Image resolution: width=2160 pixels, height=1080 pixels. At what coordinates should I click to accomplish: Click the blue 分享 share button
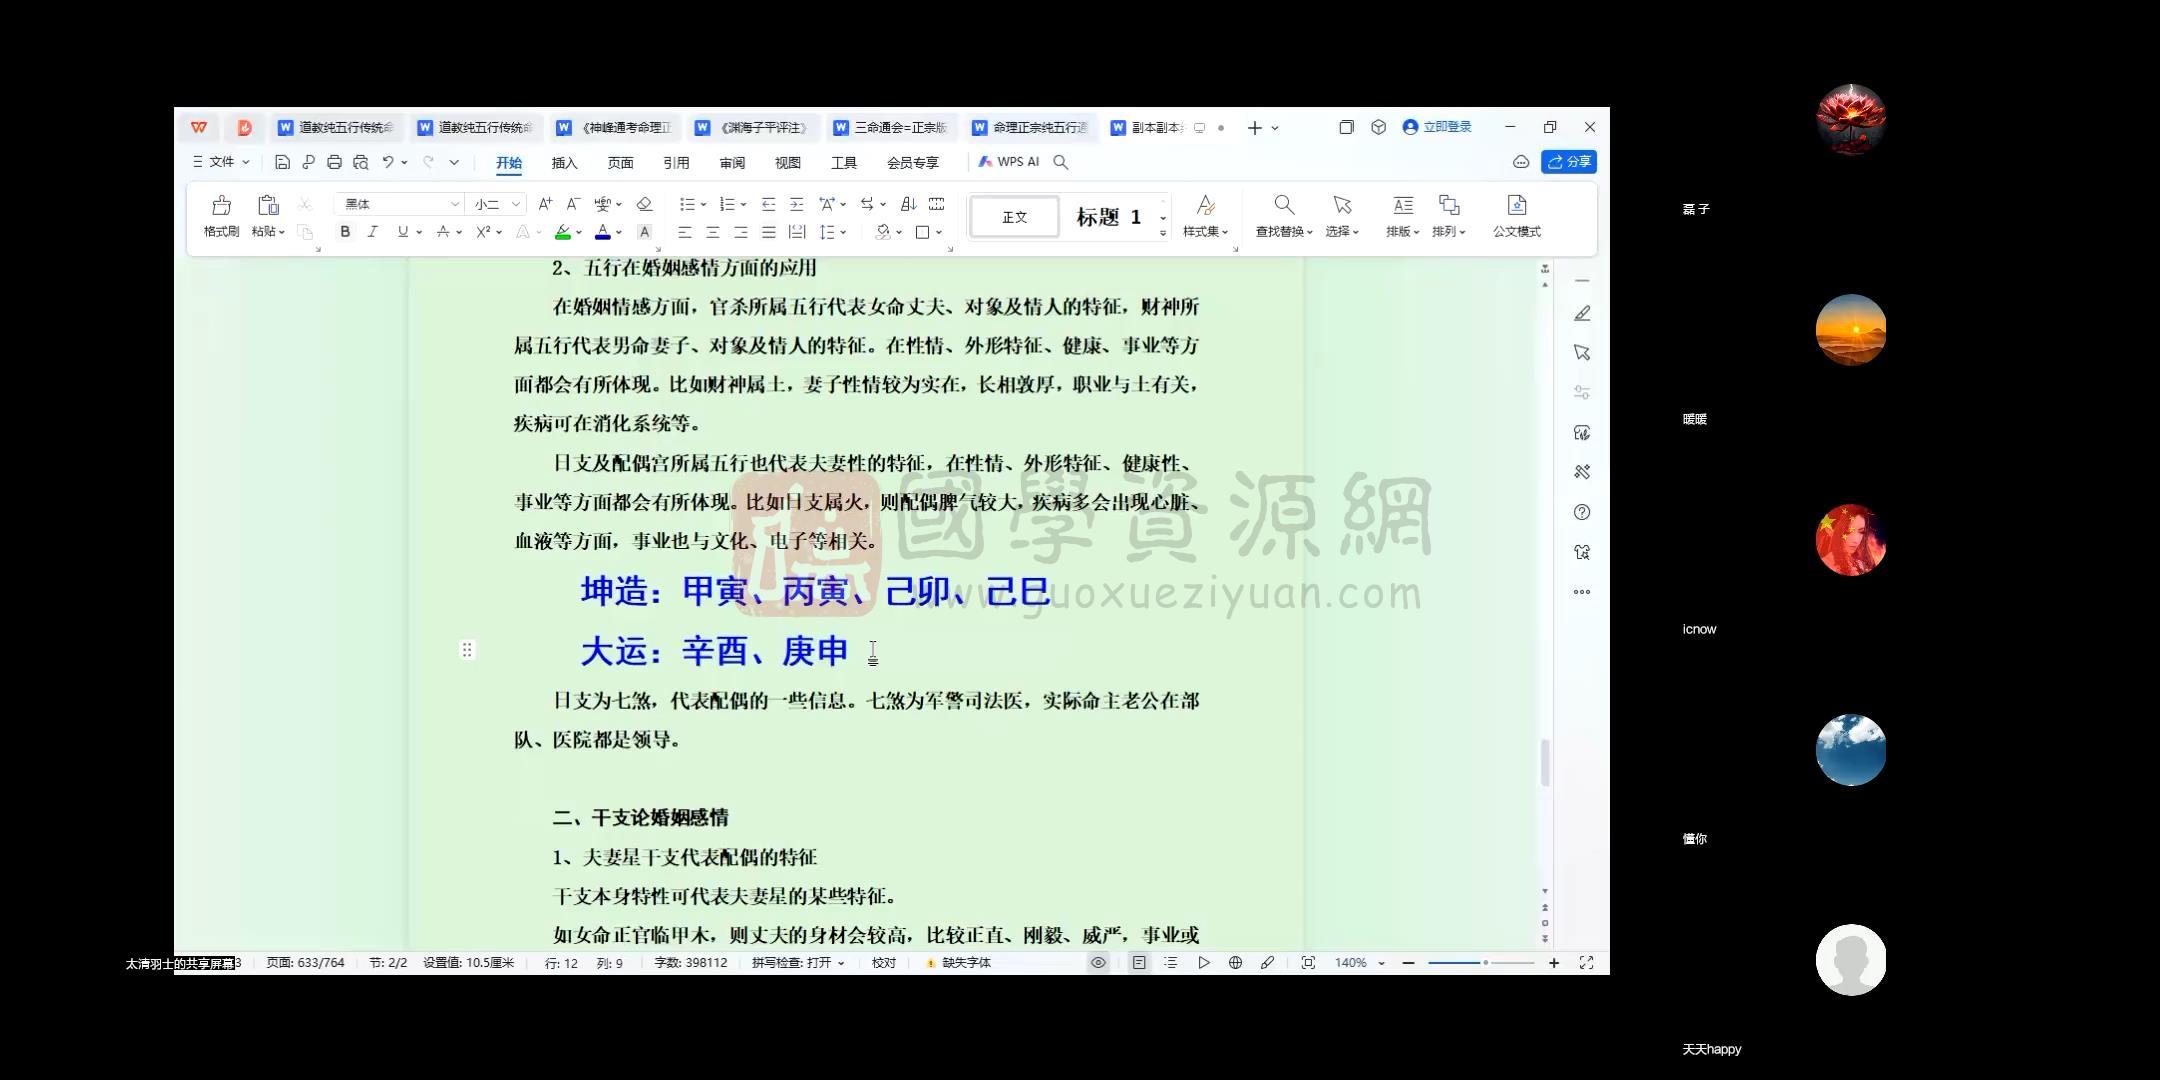tap(1568, 161)
